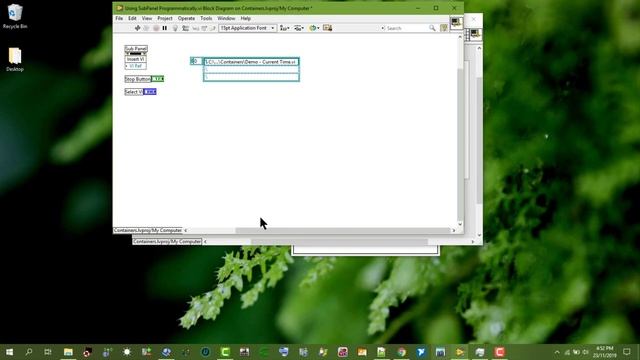Toggle Retain Wire Values button
The width and height of the screenshot is (640, 360).
click(185, 28)
